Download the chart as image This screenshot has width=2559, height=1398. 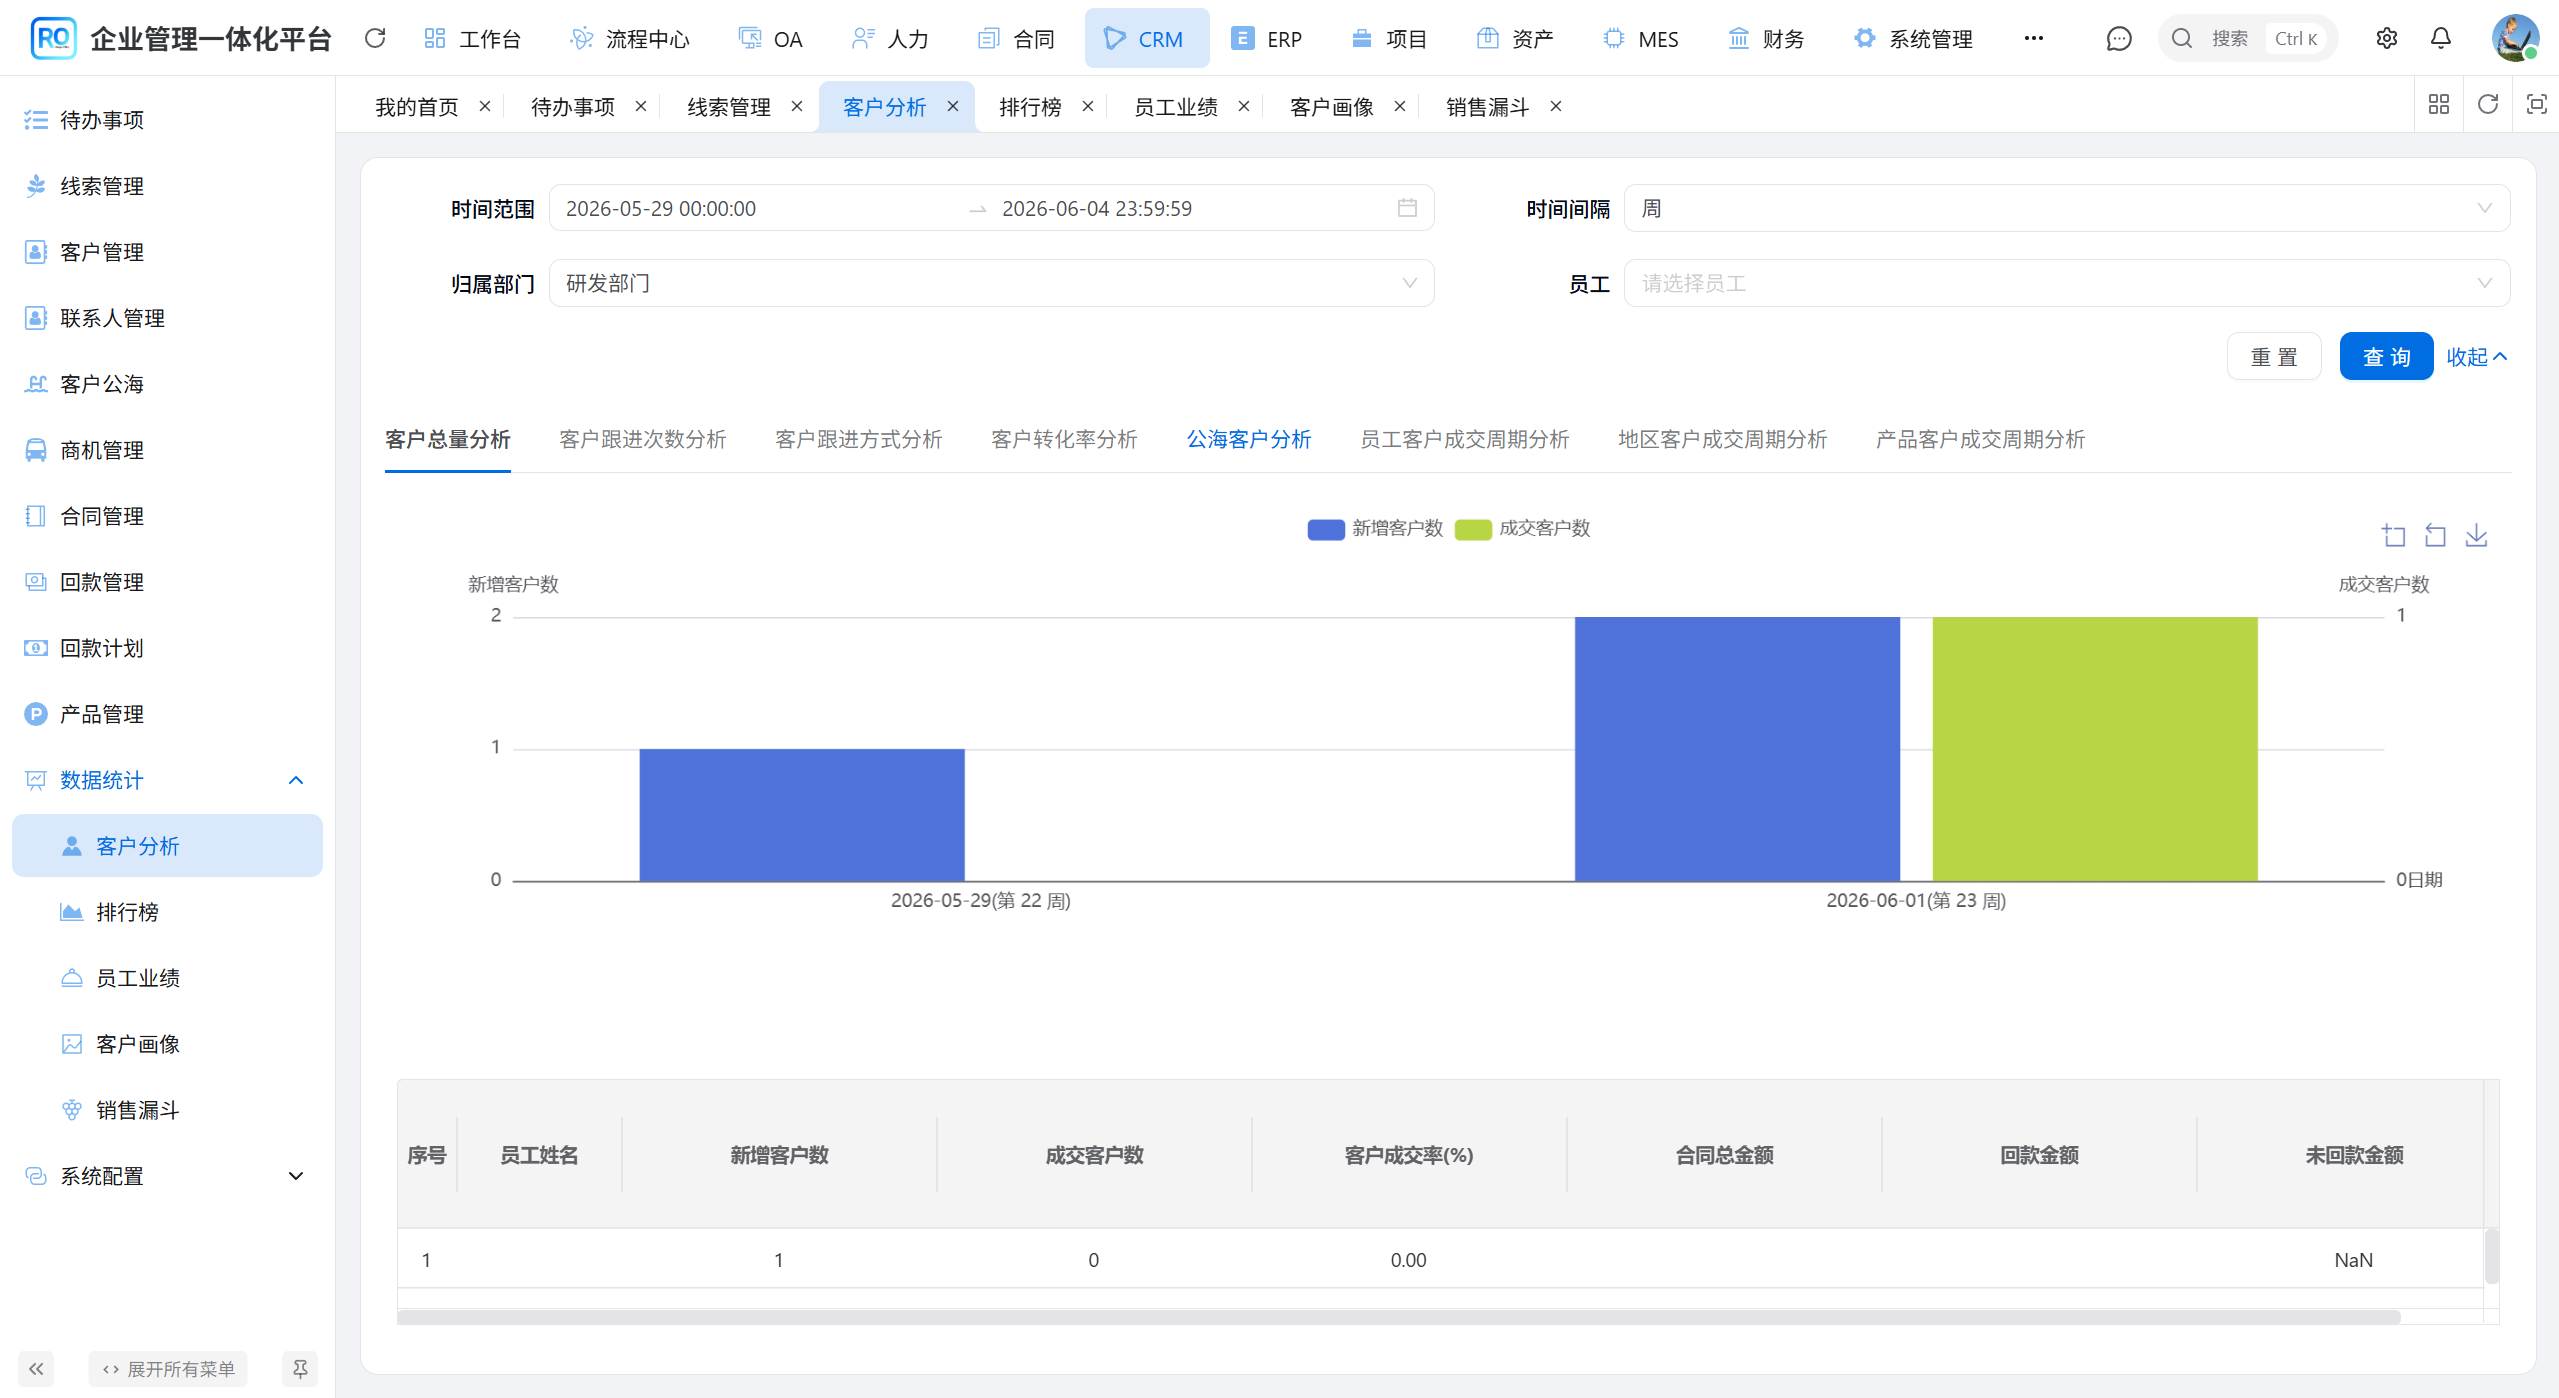(x=2476, y=536)
